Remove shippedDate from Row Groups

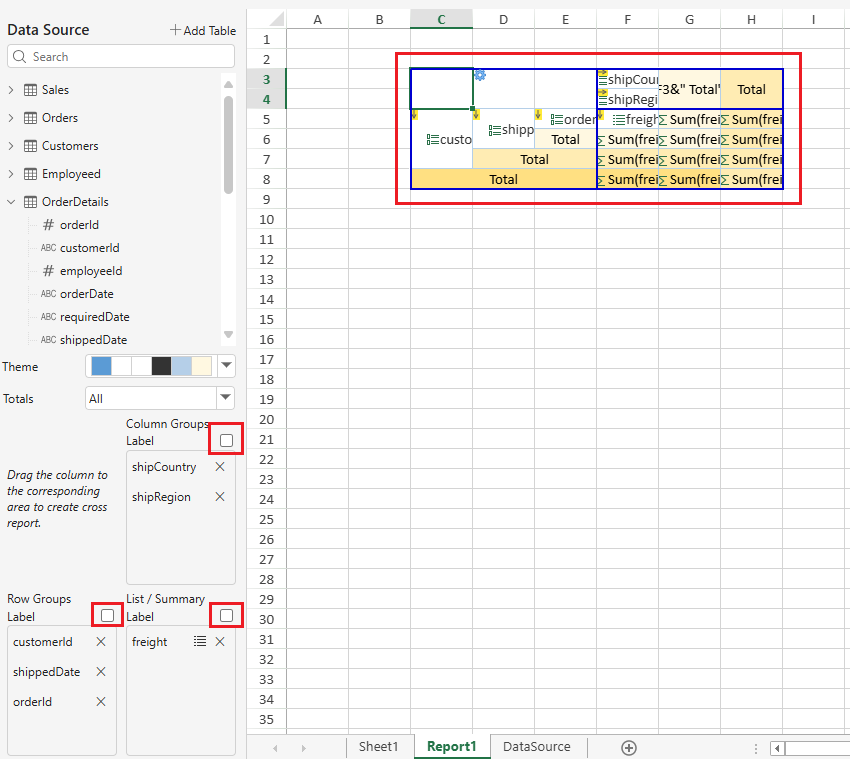(101, 672)
